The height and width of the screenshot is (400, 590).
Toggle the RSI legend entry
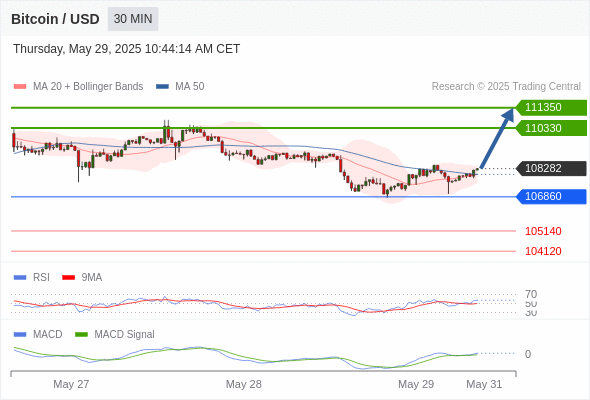pos(41,277)
